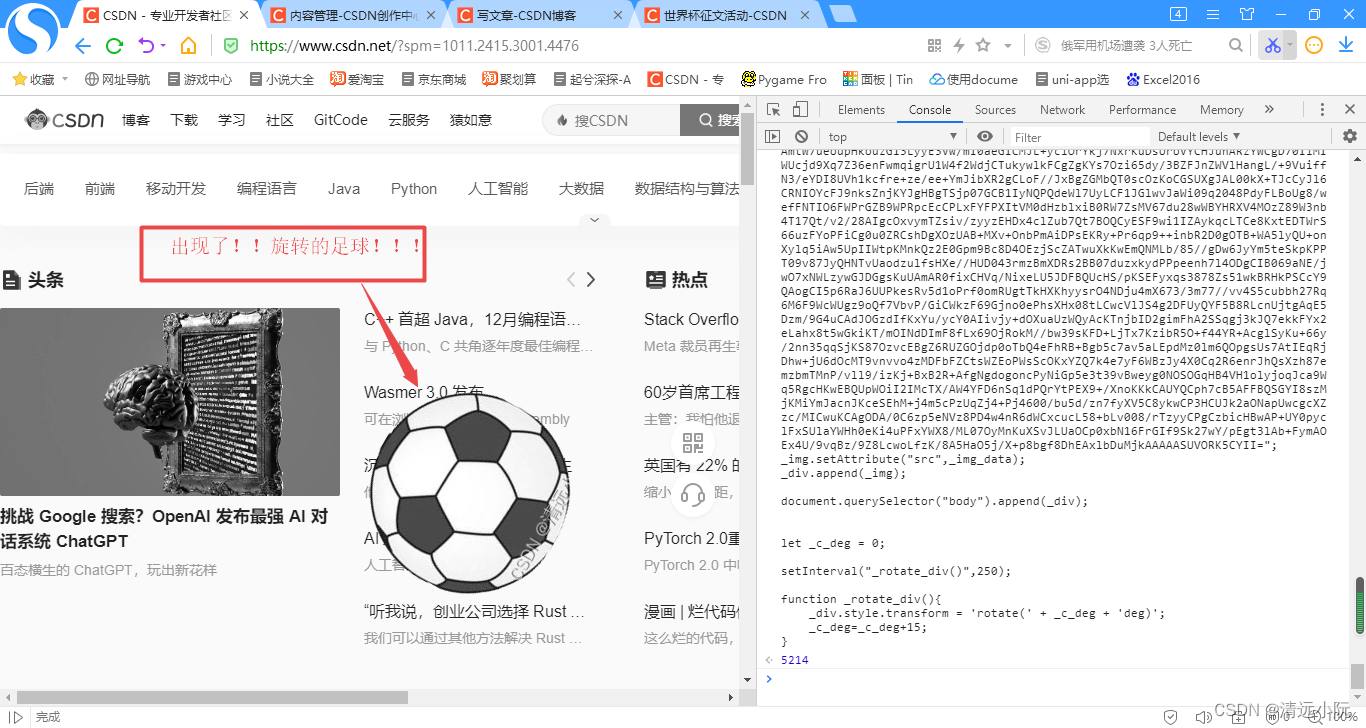Switch to the Network tab

(1062, 110)
